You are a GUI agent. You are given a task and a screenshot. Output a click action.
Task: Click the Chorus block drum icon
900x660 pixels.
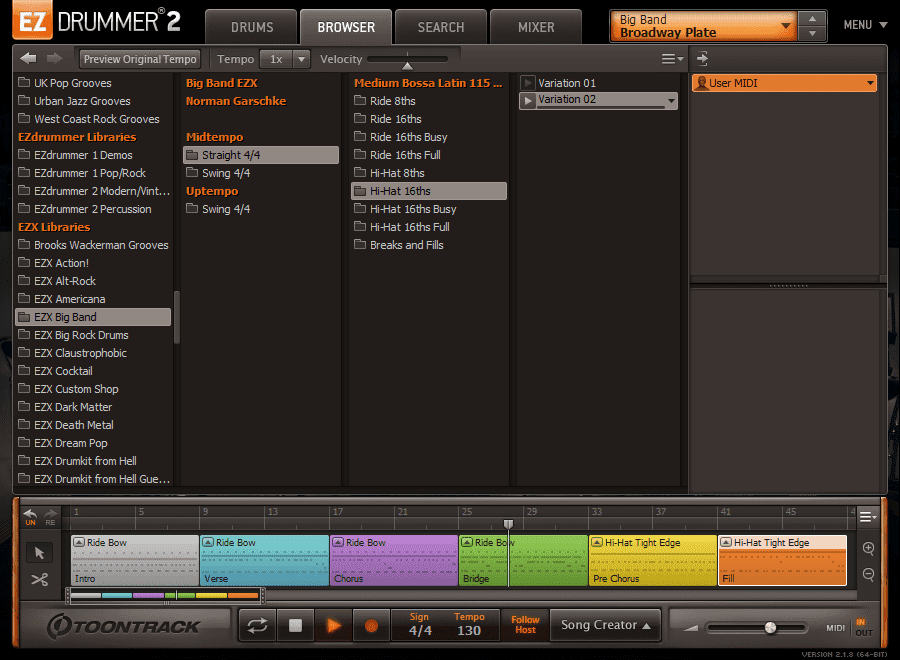[x=338, y=542]
